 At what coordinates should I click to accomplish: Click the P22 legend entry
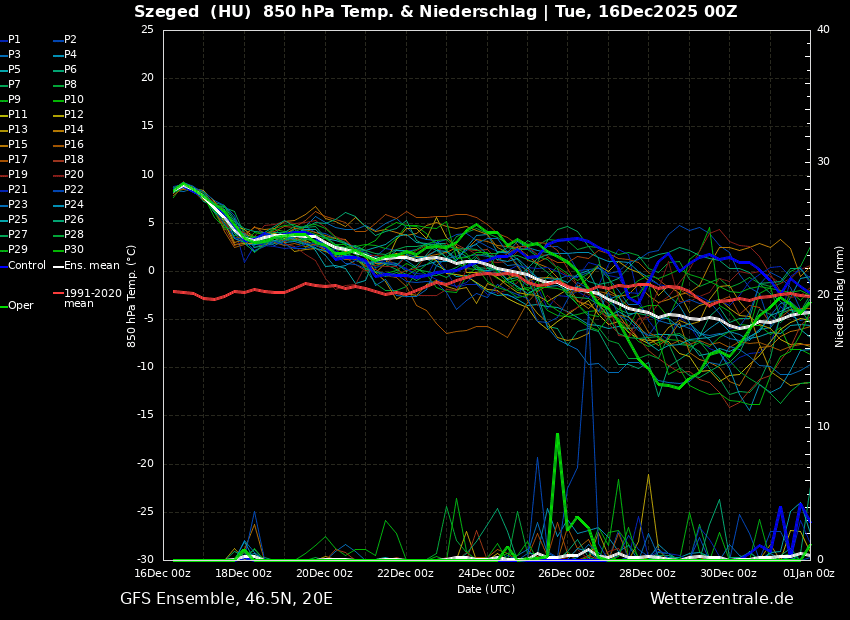(x=74, y=190)
